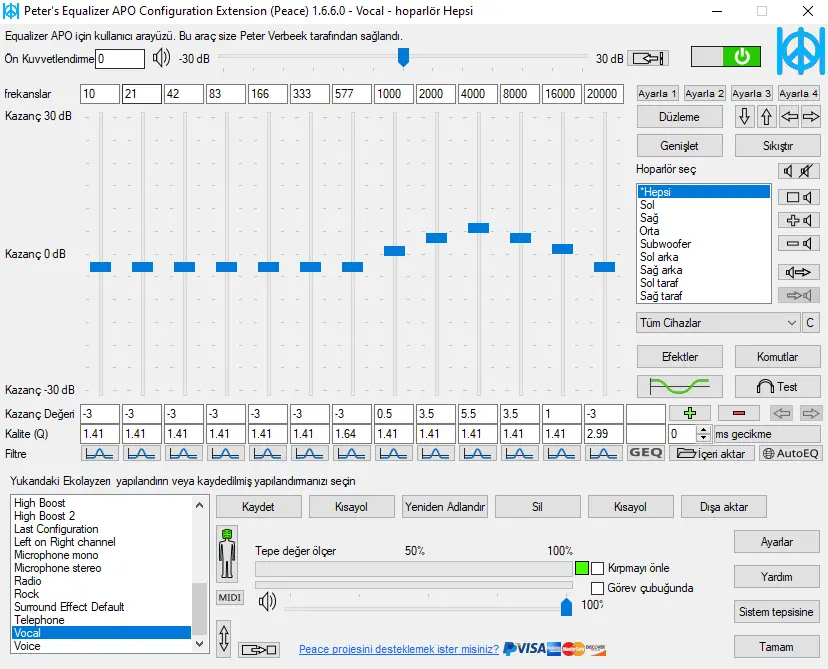The image size is (828, 669).
Task: Open the Ayarlar settings button
Action: click(x=776, y=542)
